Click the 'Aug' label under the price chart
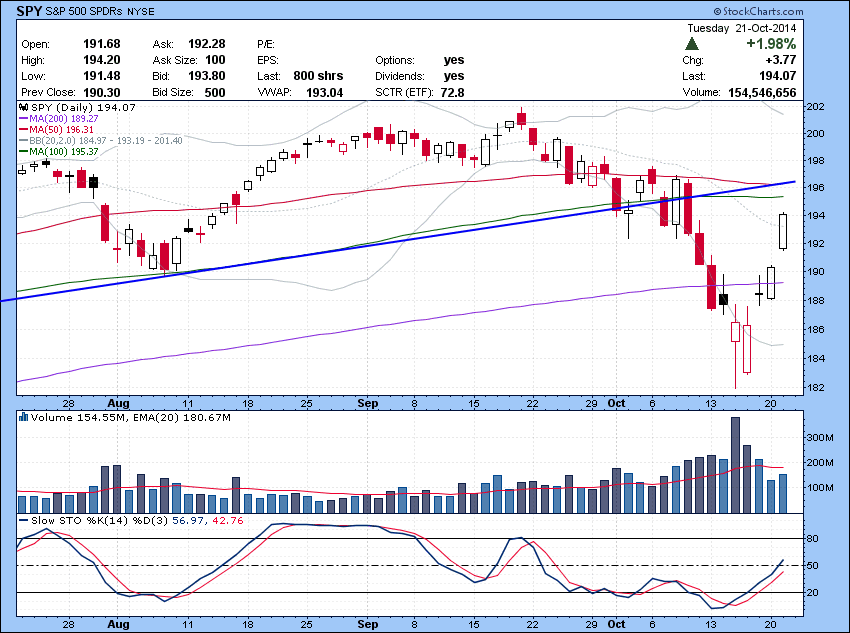 coord(118,403)
